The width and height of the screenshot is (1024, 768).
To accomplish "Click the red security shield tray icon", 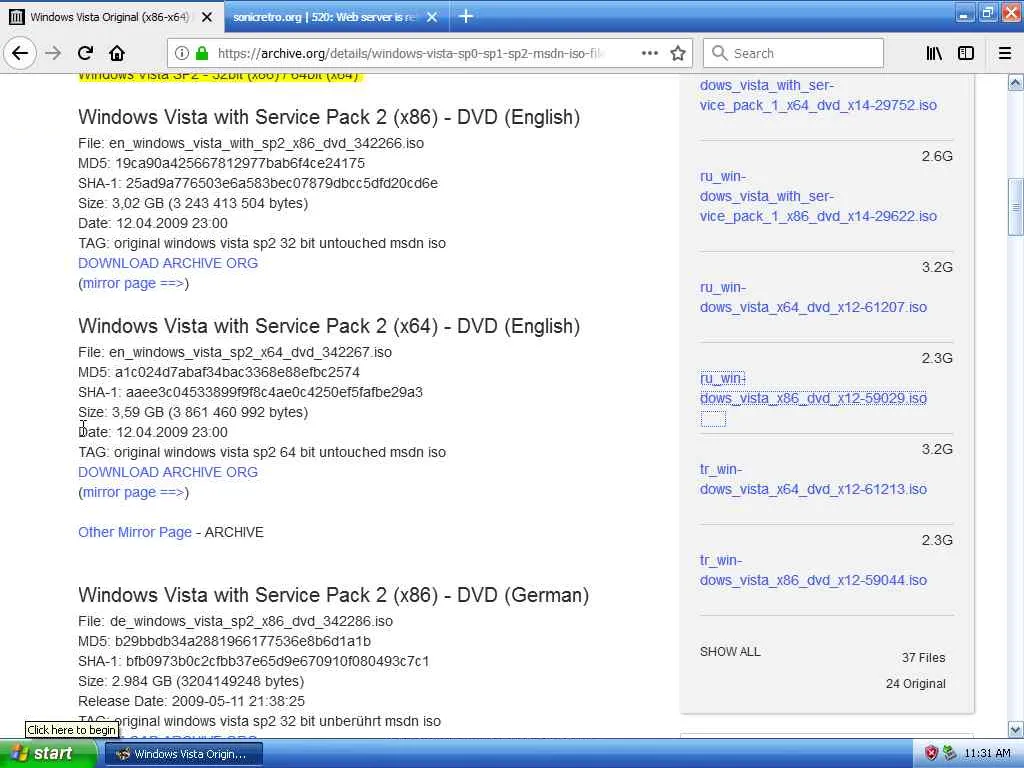I will pyautogui.click(x=931, y=754).
